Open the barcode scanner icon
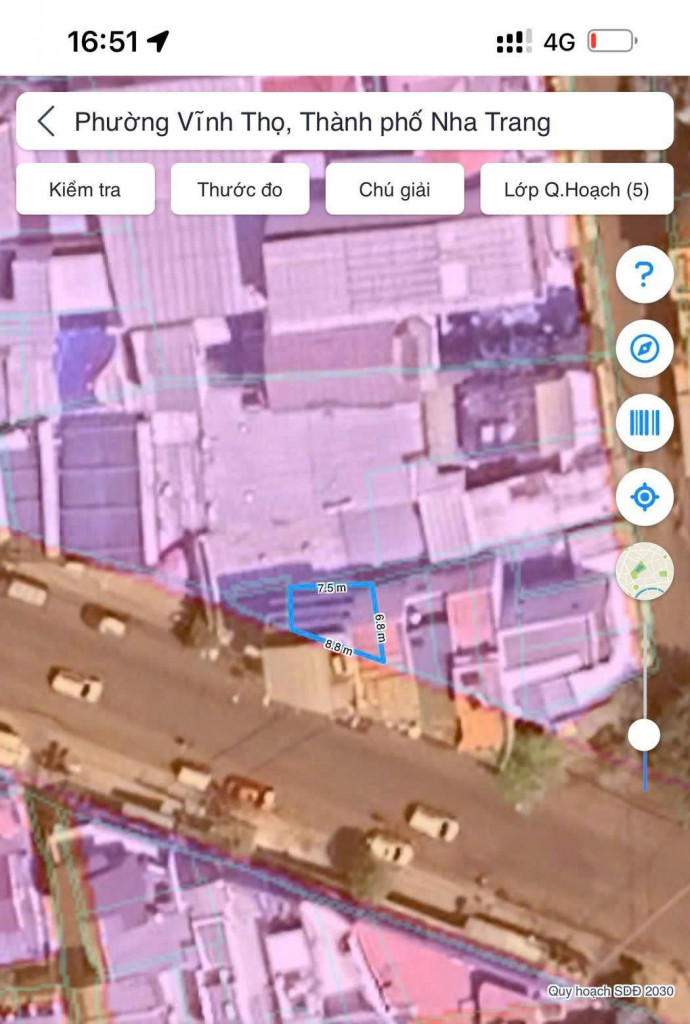Screen dimensions: 690x1024 644,423
